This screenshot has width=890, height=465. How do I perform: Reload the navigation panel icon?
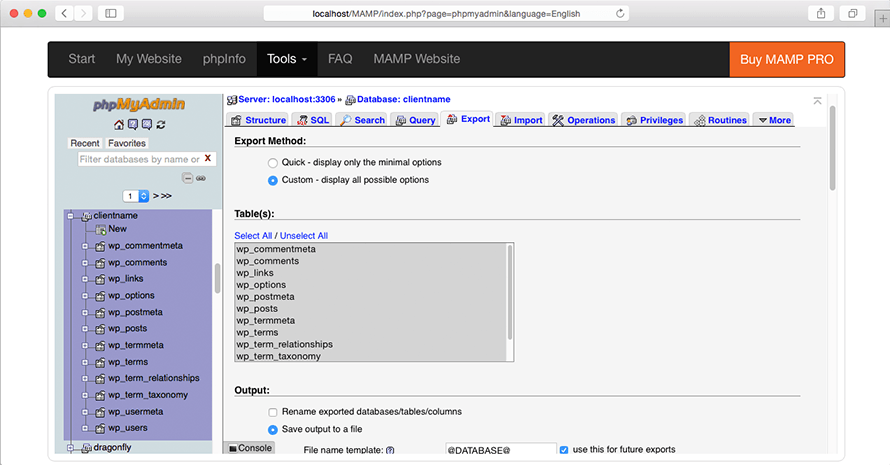(x=161, y=124)
